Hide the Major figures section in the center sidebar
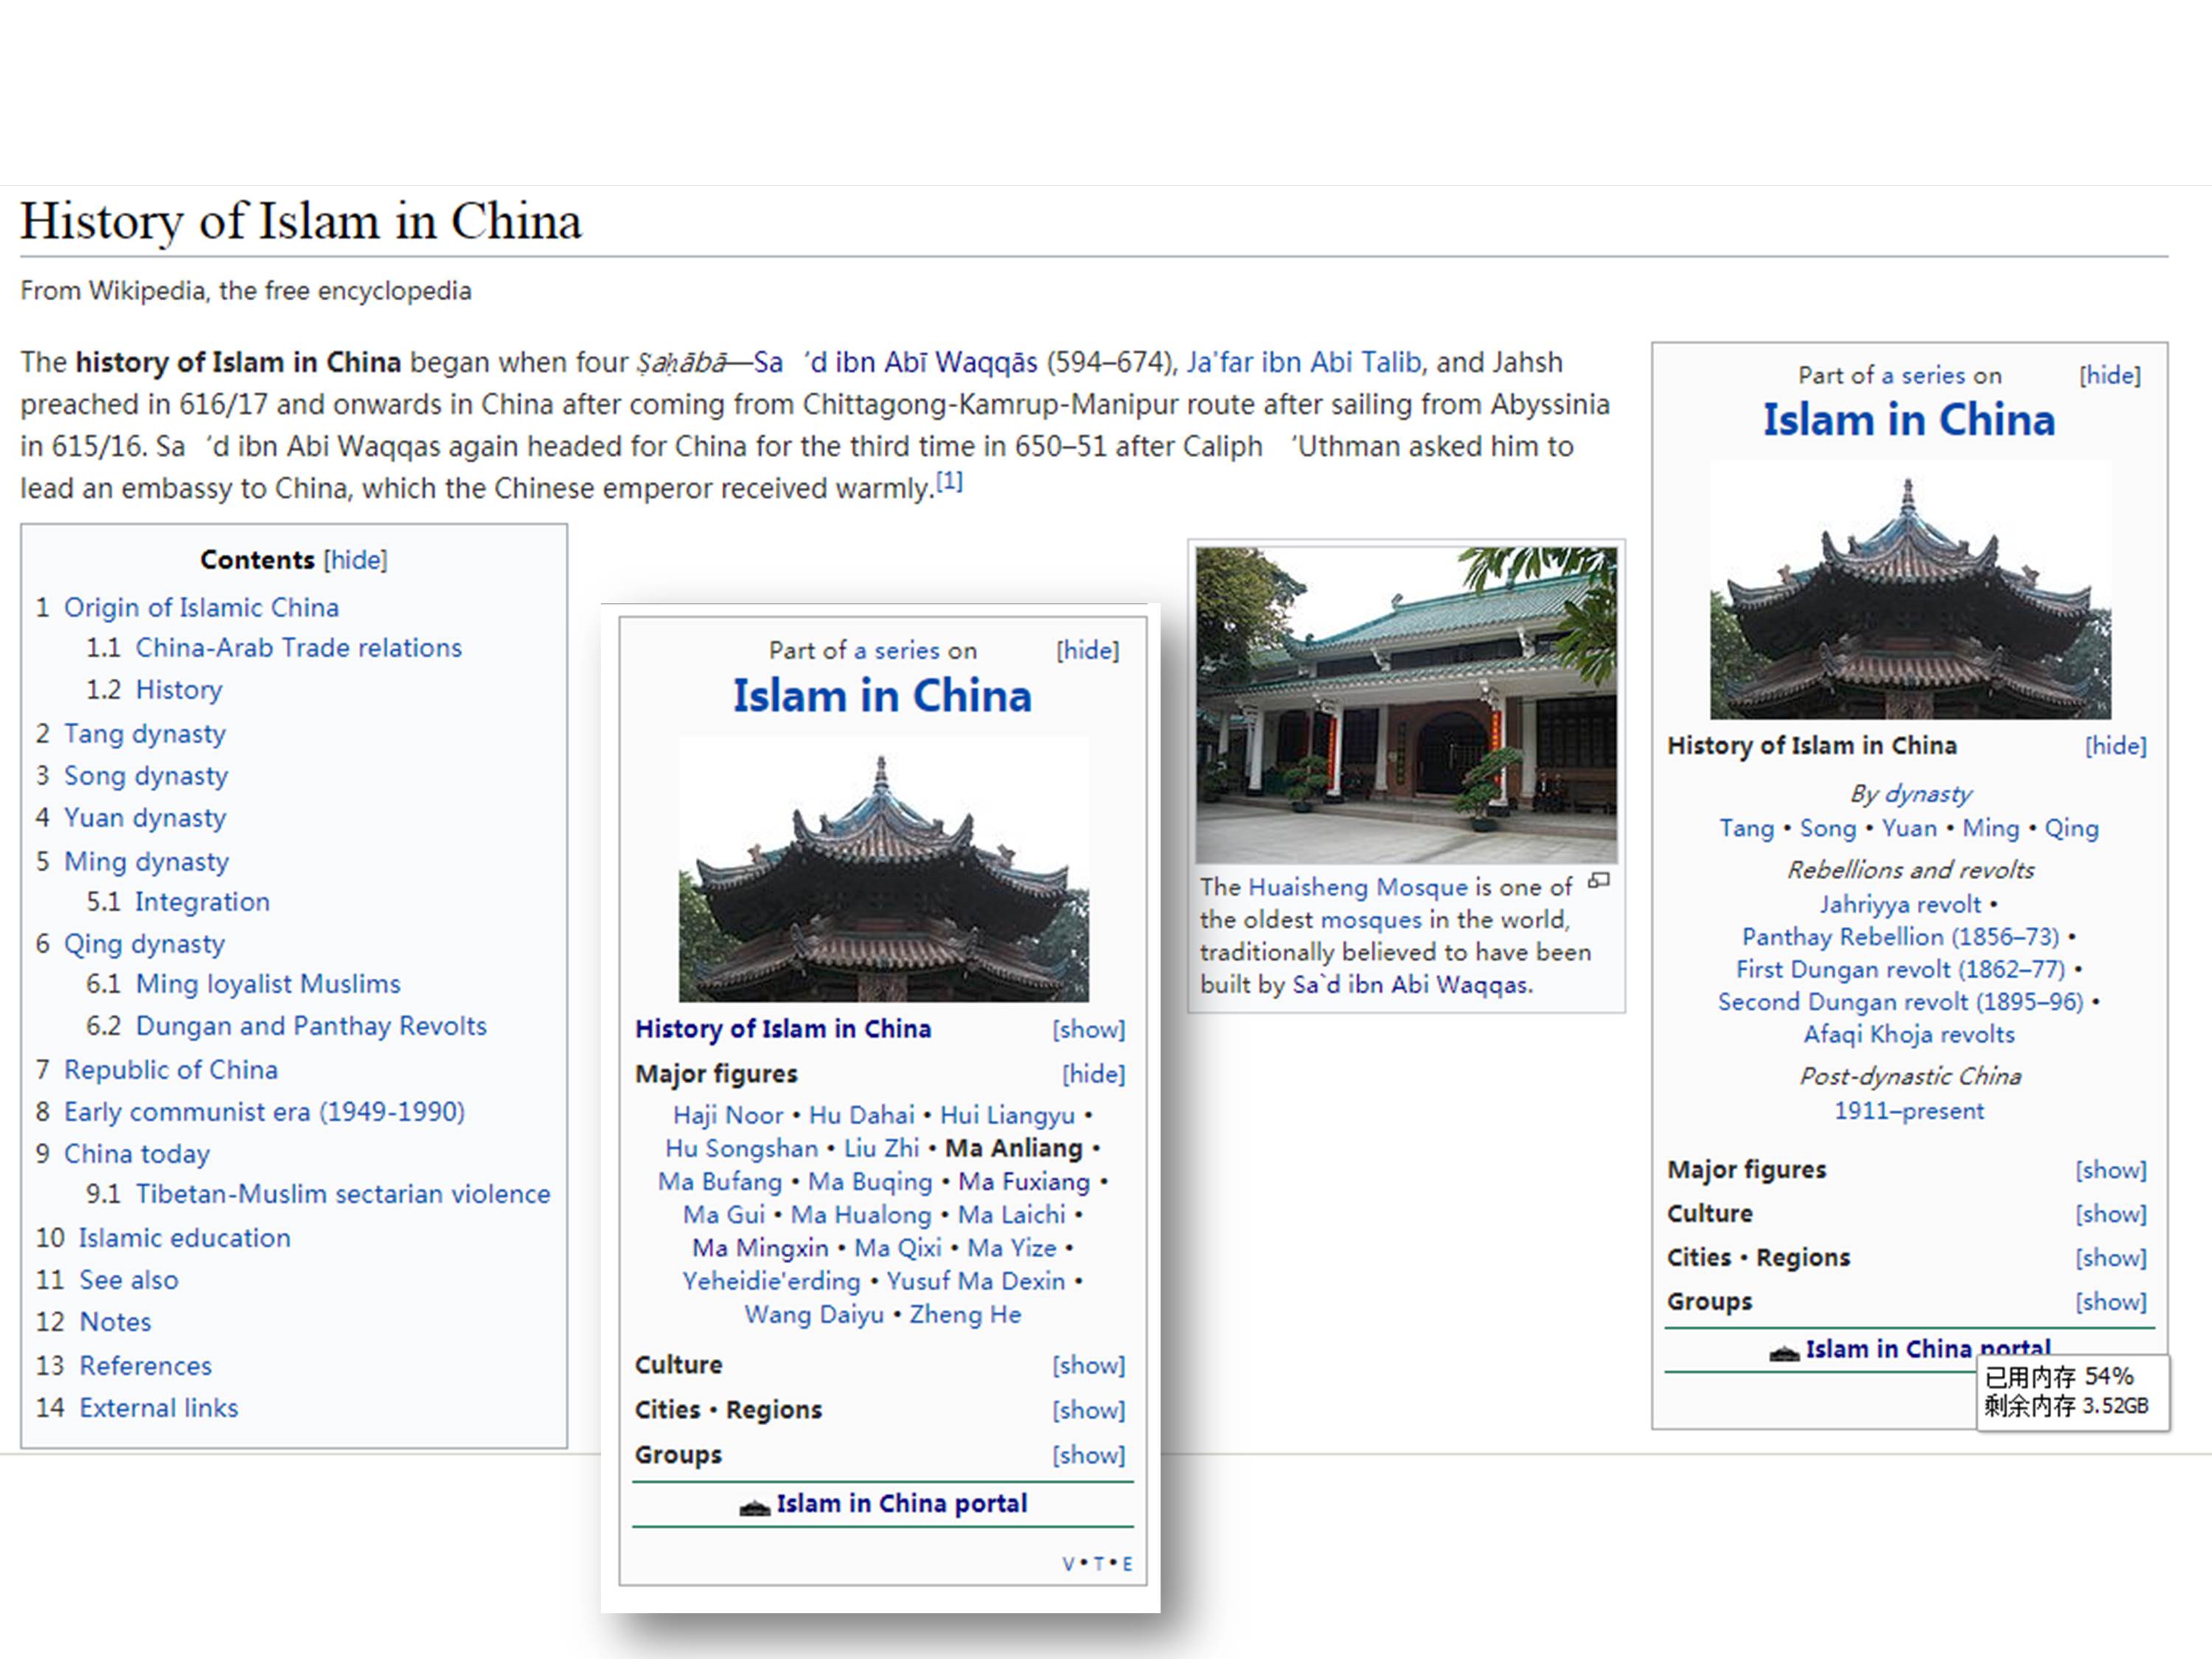2212x1659 pixels. coord(1093,1074)
